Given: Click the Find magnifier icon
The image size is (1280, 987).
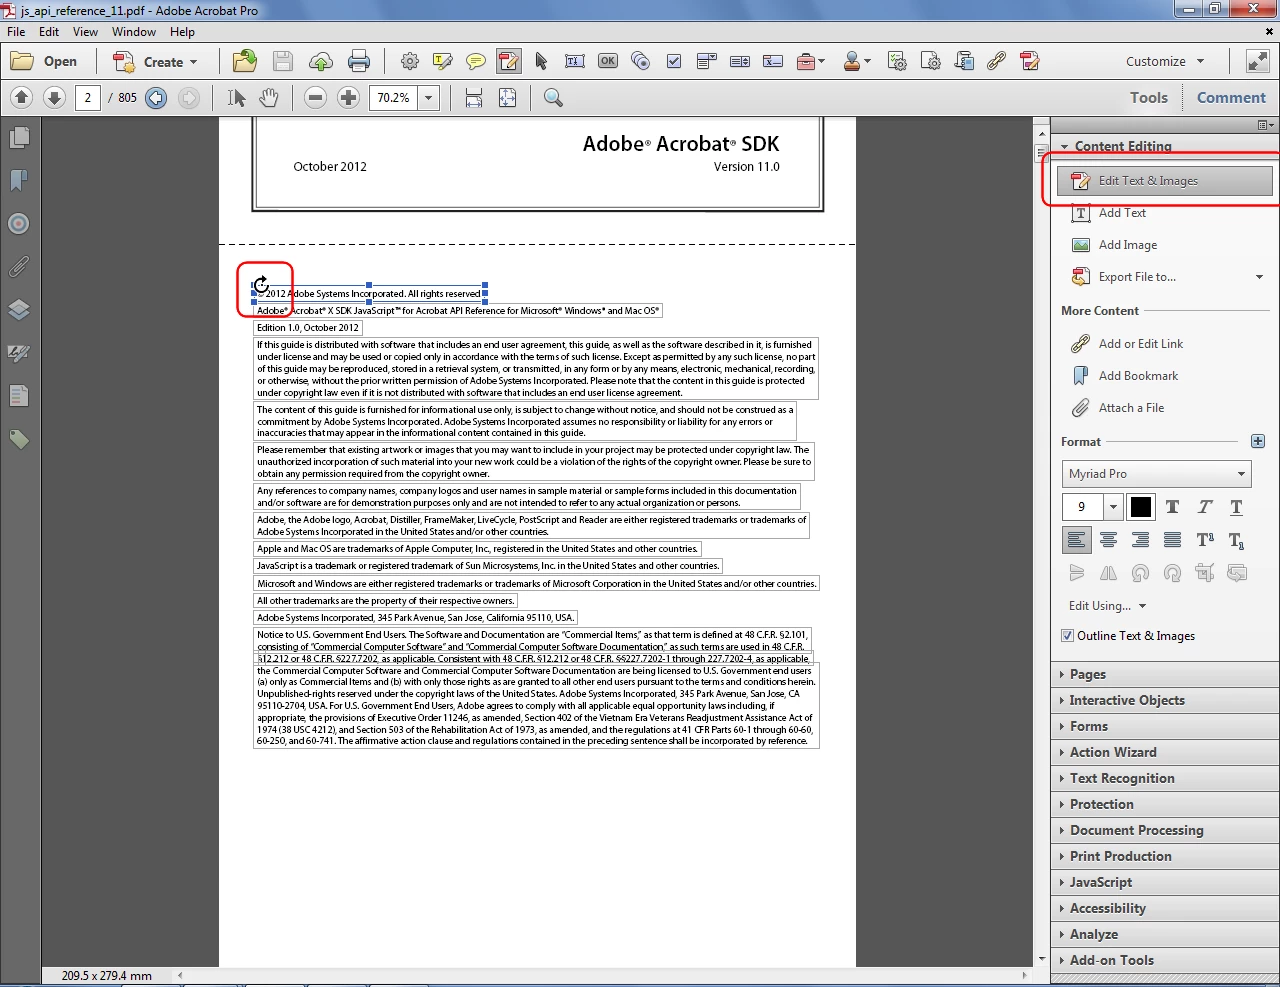Looking at the screenshot, I should (x=553, y=98).
